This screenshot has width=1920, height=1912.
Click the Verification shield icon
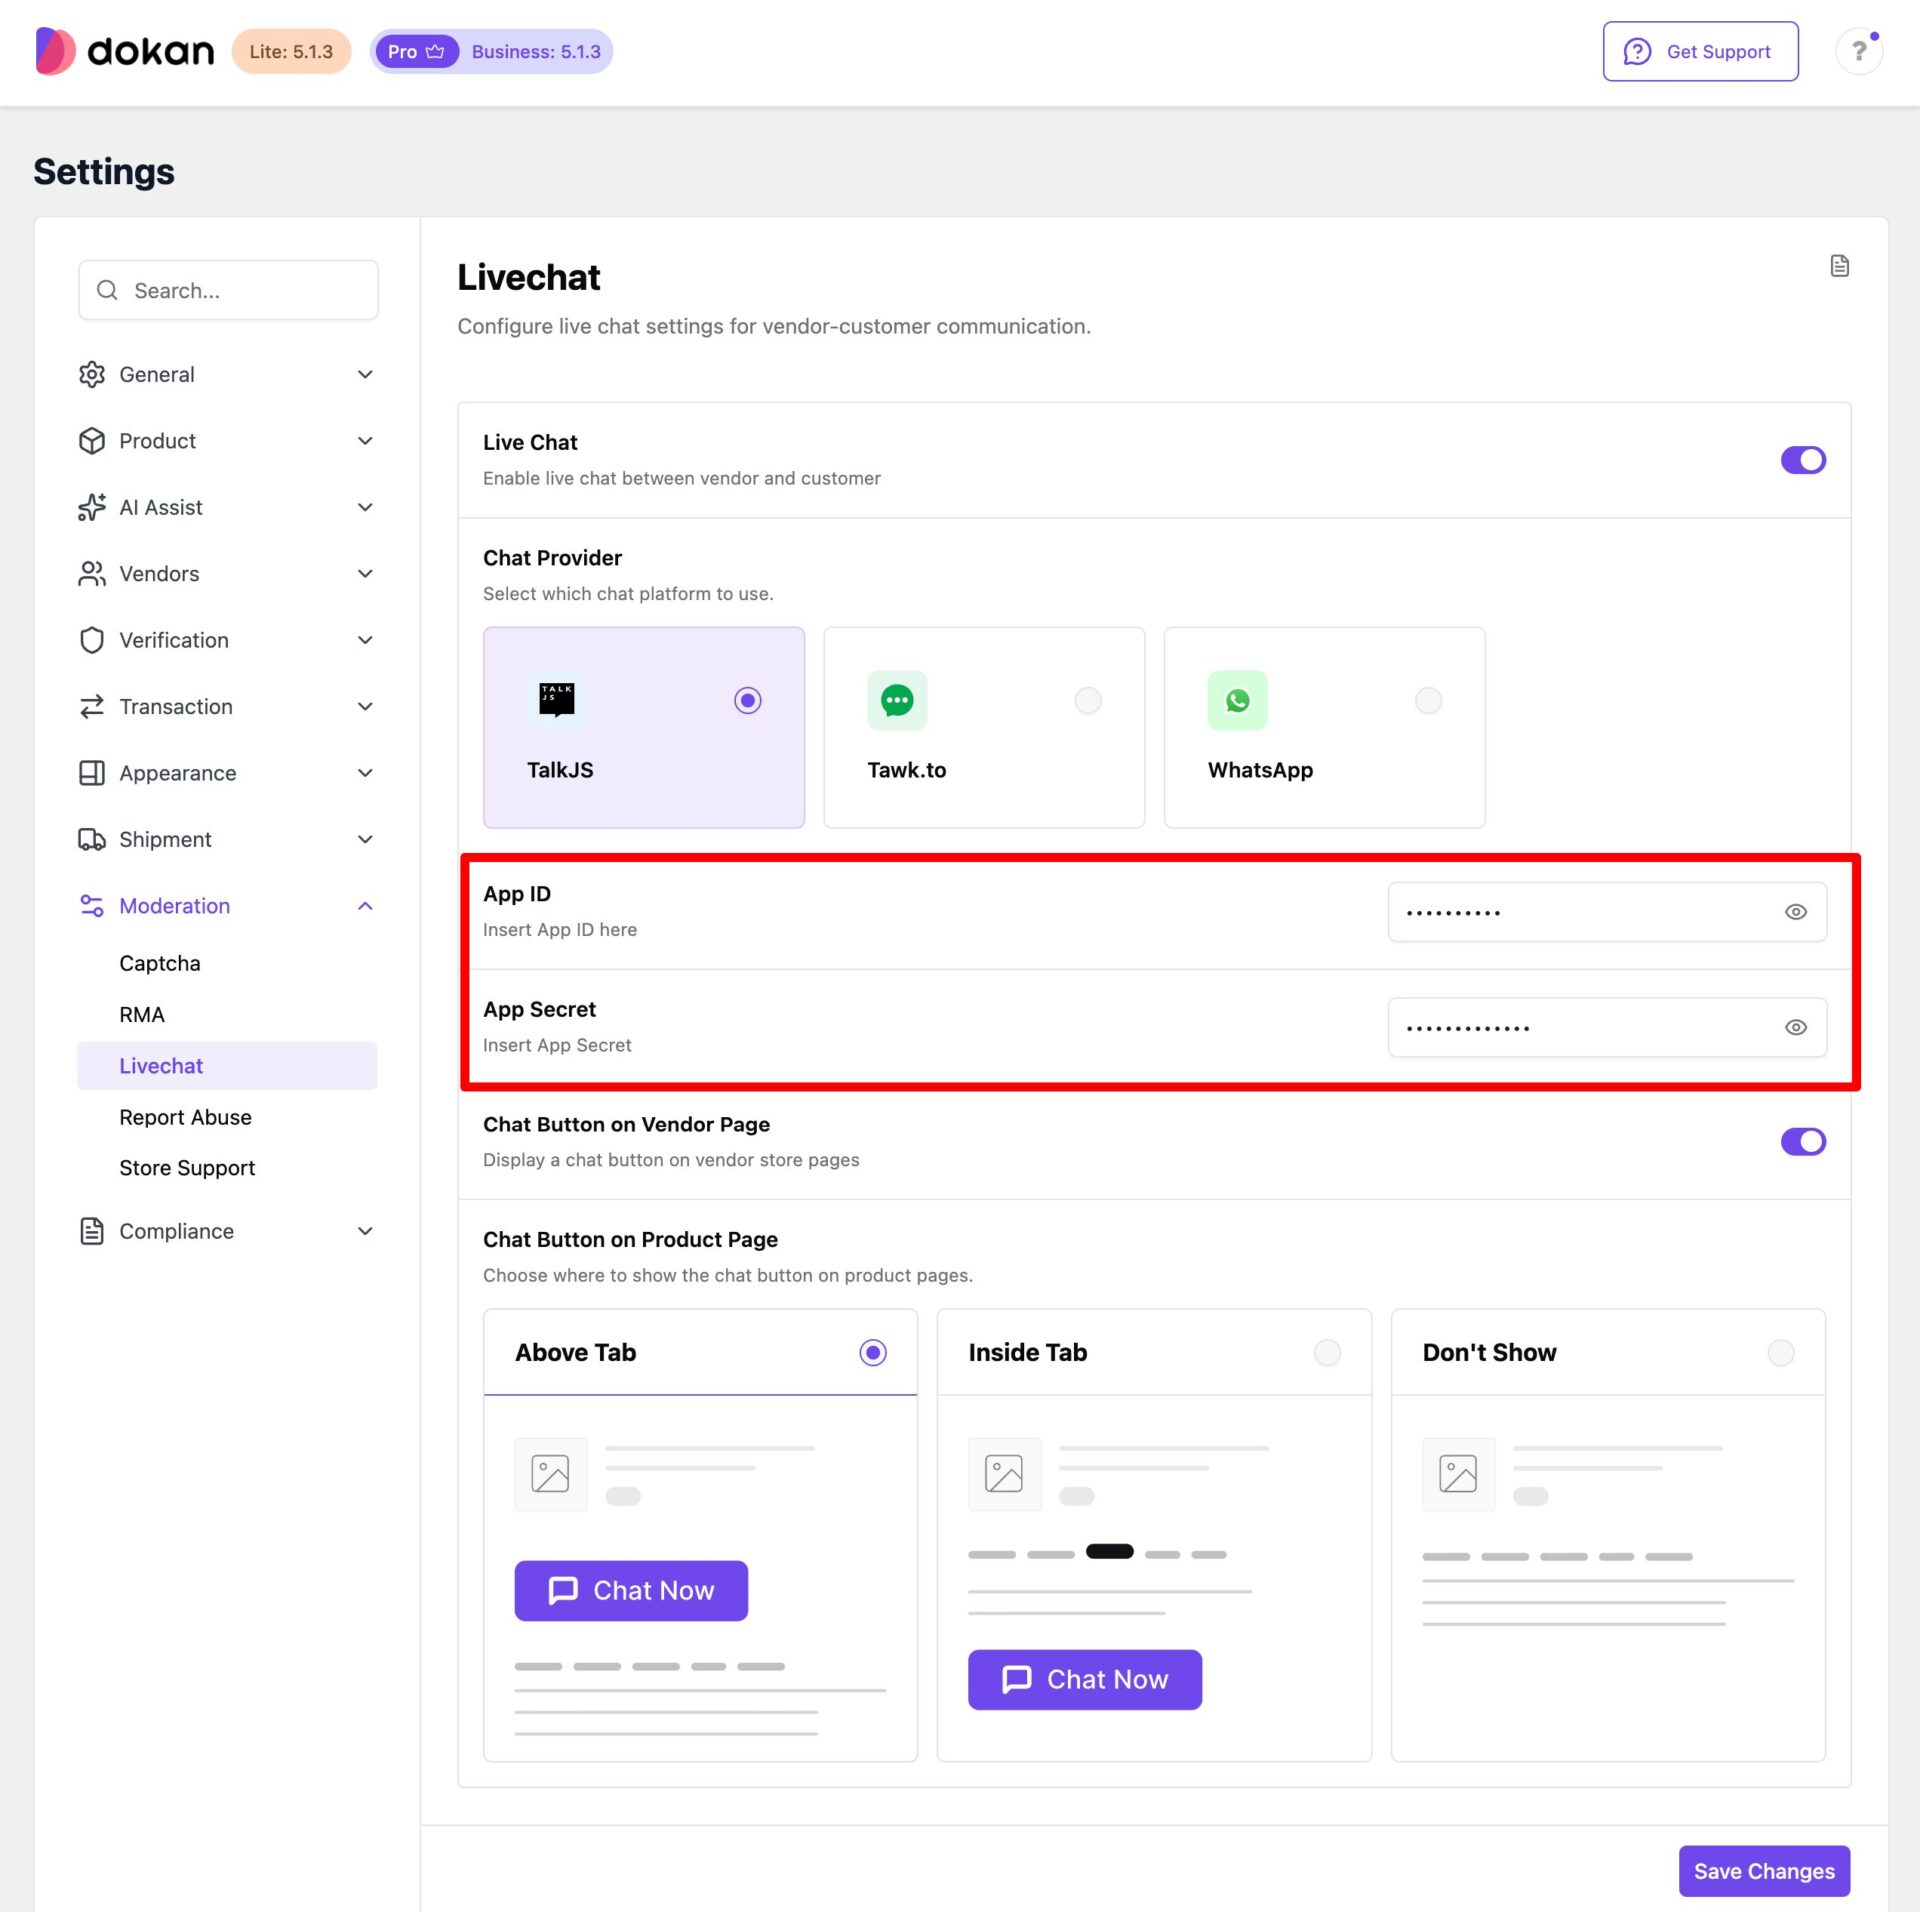(x=92, y=640)
